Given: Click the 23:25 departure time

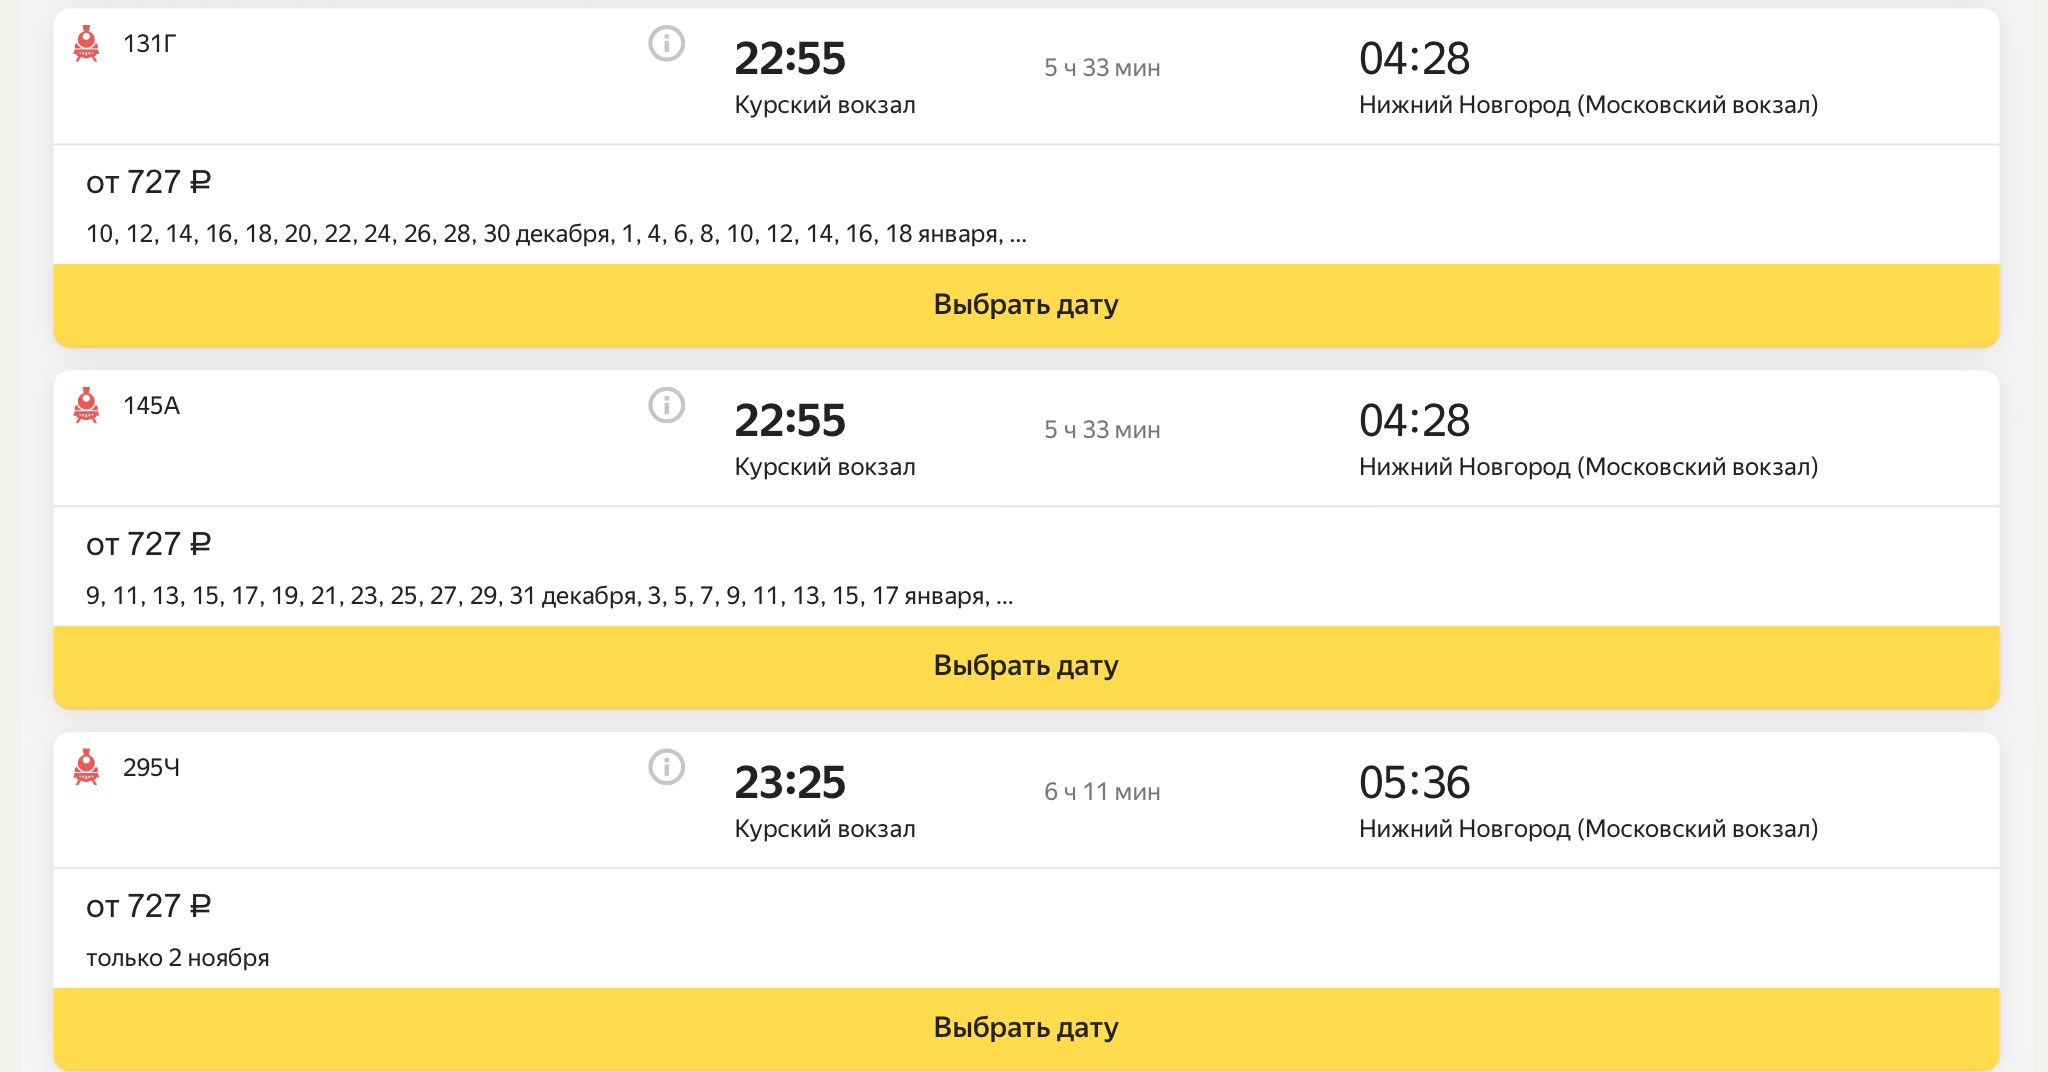Looking at the screenshot, I should [790, 783].
